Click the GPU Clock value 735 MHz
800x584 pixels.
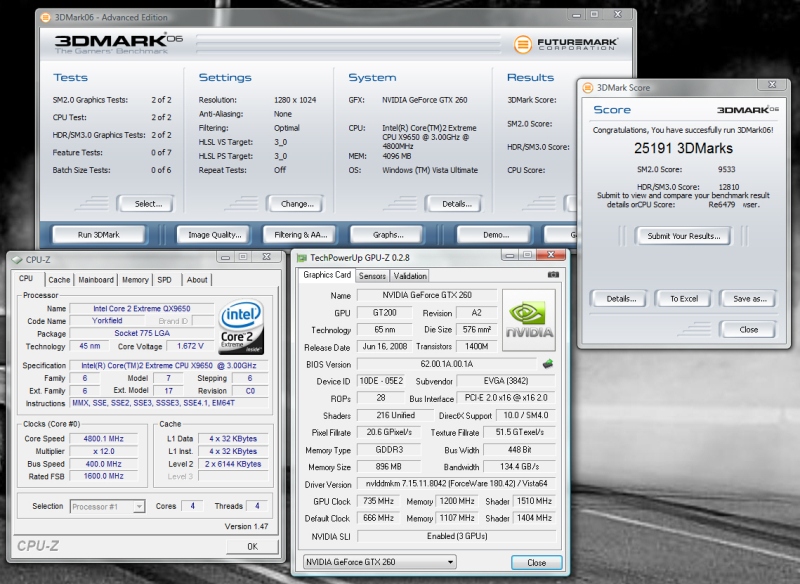point(379,501)
